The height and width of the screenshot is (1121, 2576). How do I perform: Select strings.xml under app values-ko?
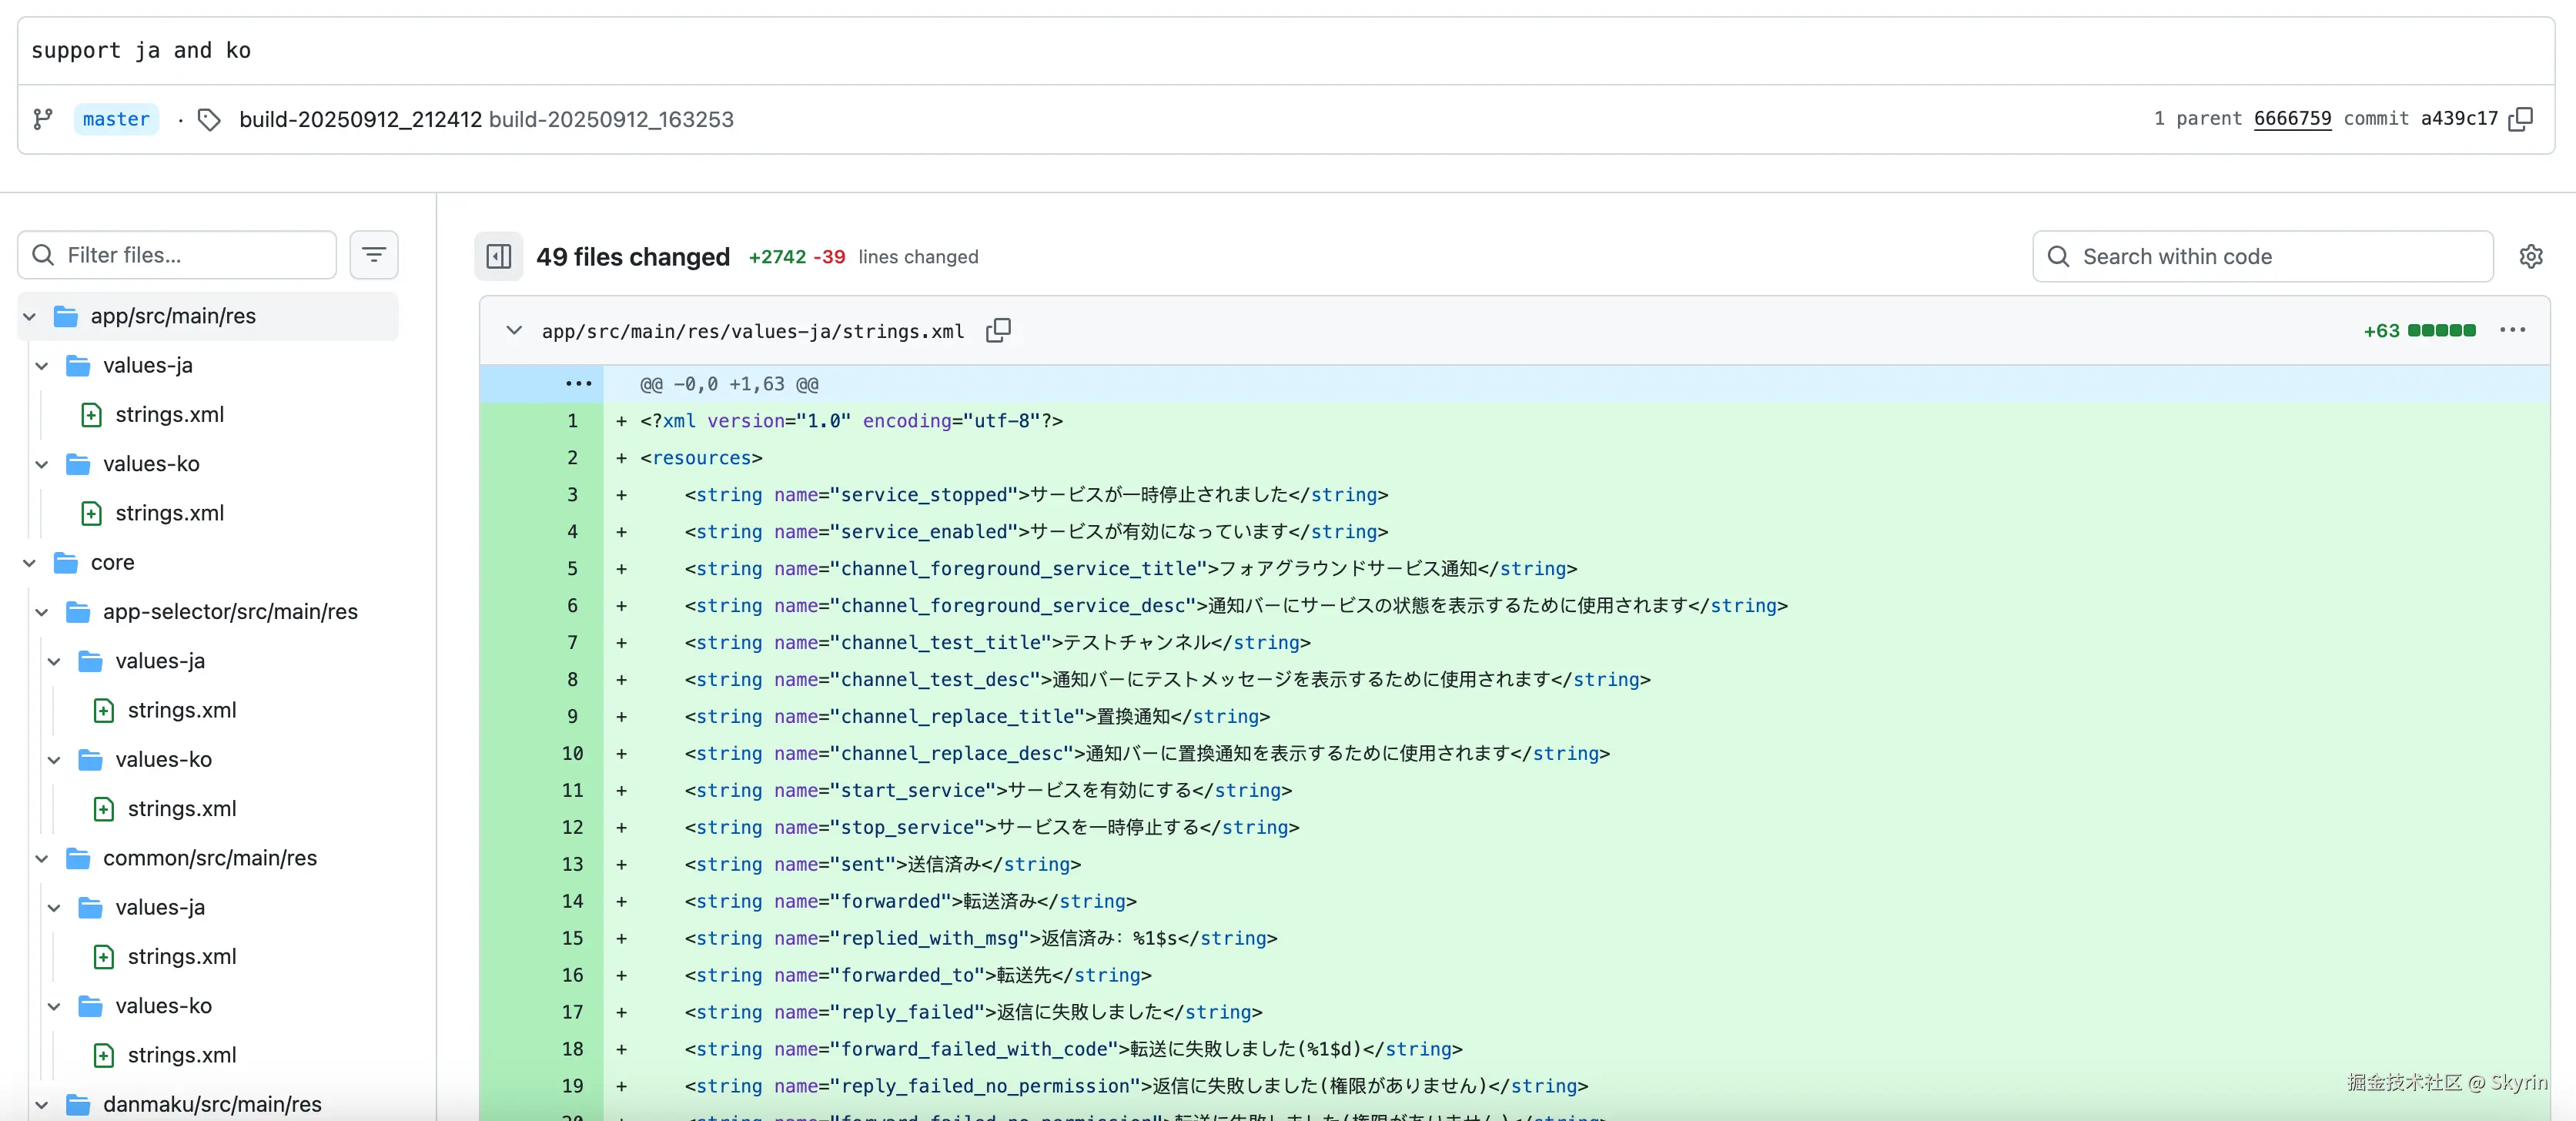(x=169, y=513)
